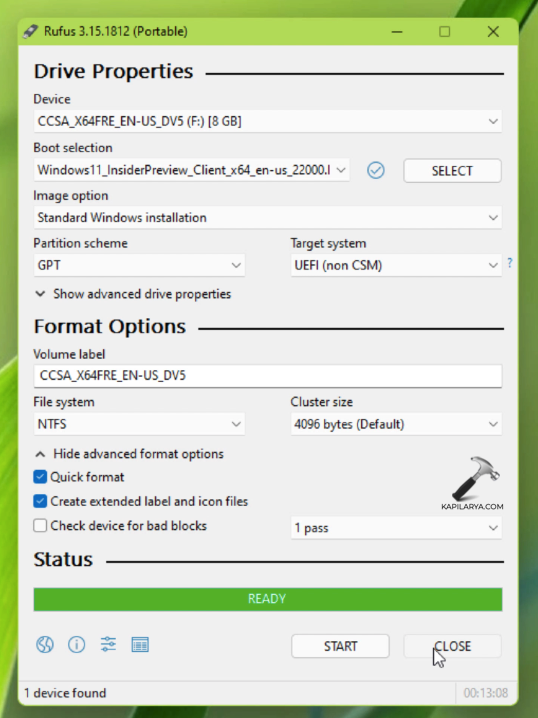Click the Rufus USB icon in title bar
The height and width of the screenshot is (718, 538).
click(x=31, y=32)
